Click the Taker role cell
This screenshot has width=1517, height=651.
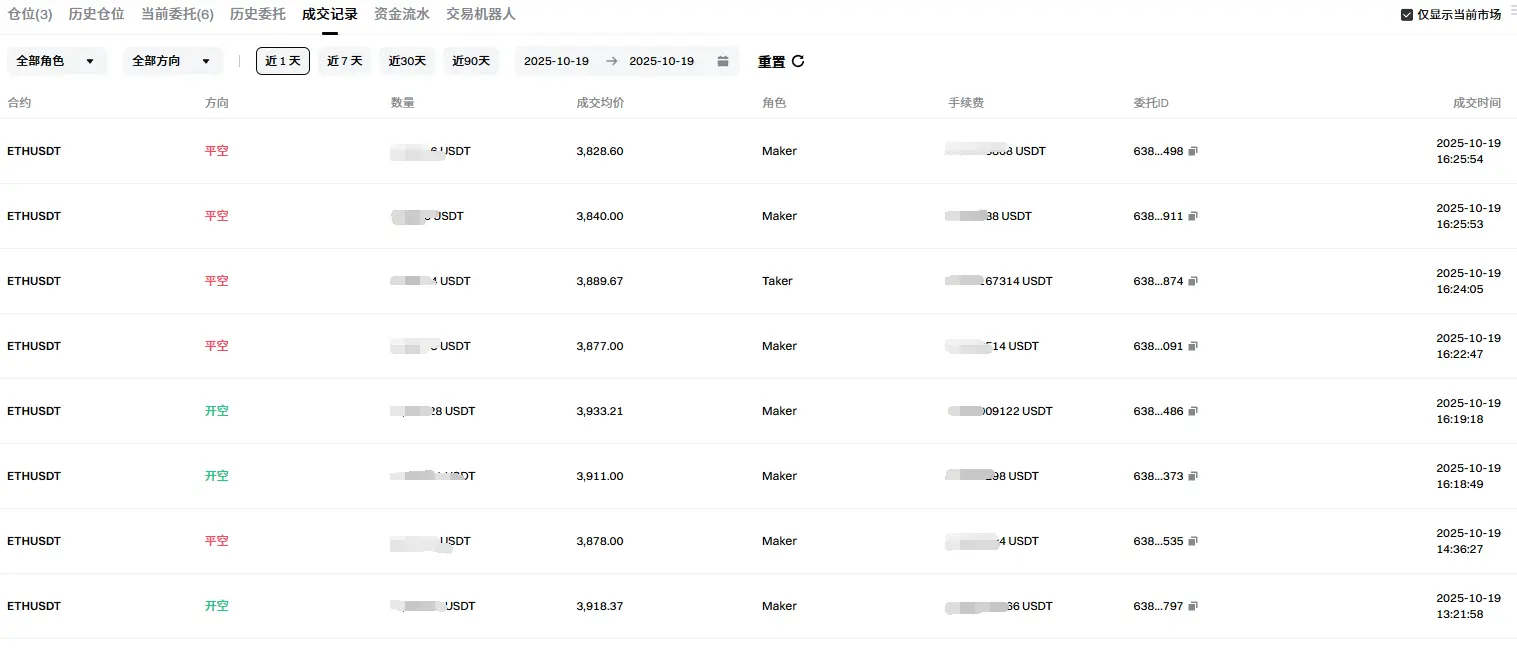[777, 282]
